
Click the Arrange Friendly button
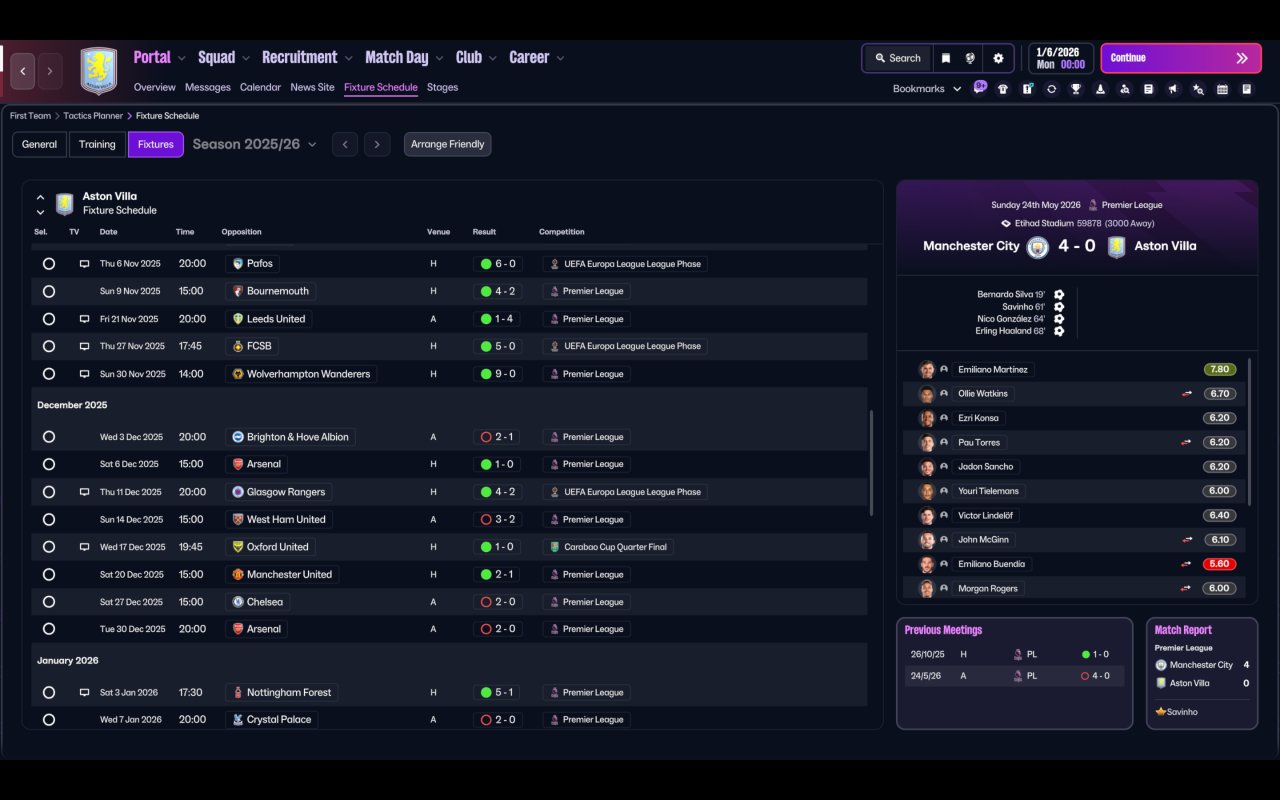(x=447, y=144)
